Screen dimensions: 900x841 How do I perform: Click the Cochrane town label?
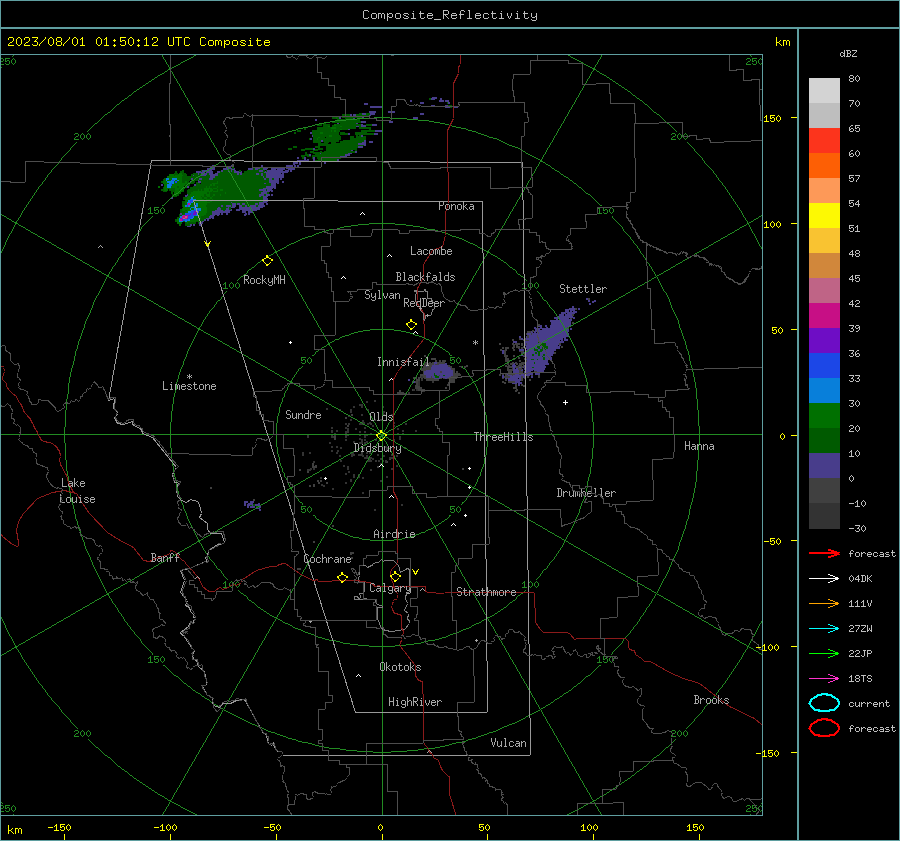[x=327, y=559]
